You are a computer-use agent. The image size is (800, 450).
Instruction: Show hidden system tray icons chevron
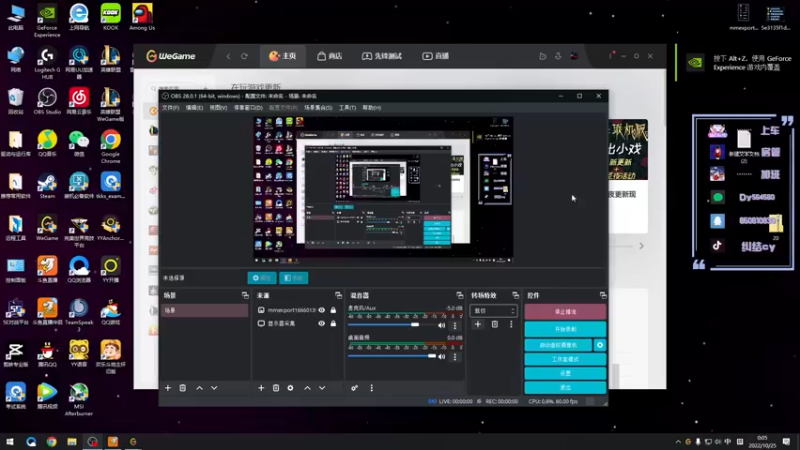point(678,442)
